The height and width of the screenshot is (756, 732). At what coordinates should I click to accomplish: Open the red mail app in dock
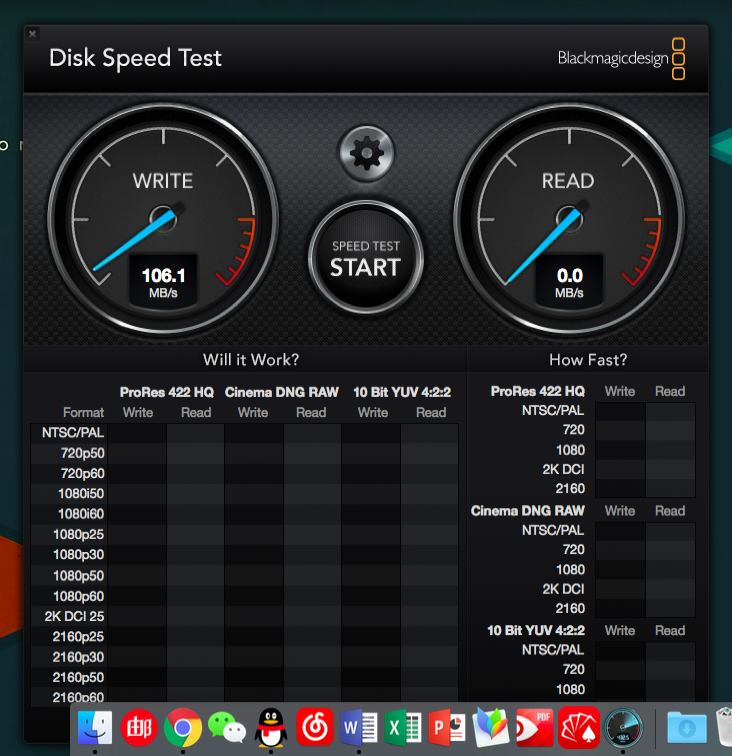pyautogui.click(x=139, y=728)
